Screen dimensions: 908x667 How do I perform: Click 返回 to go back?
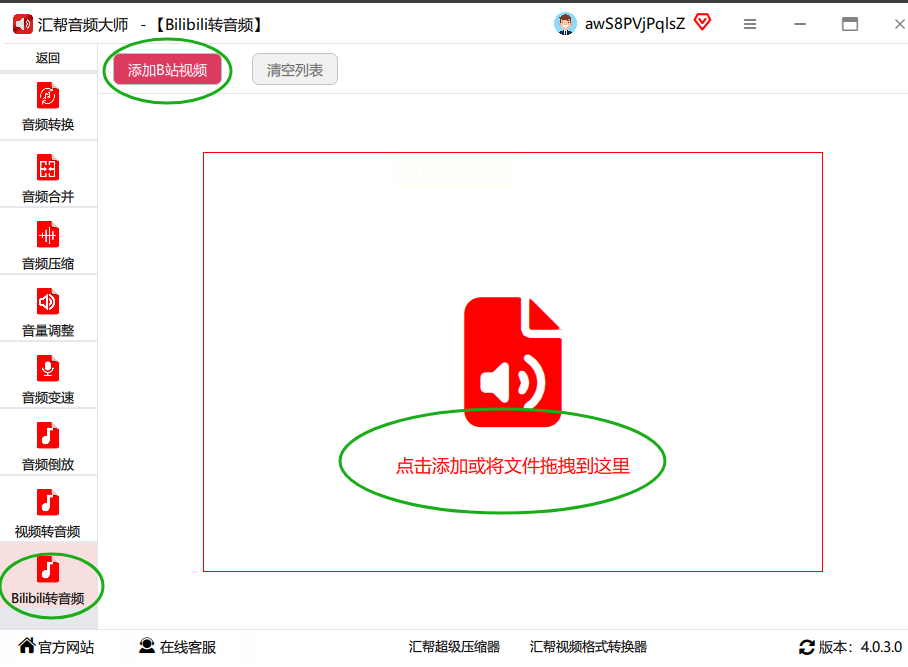[x=48, y=58]
